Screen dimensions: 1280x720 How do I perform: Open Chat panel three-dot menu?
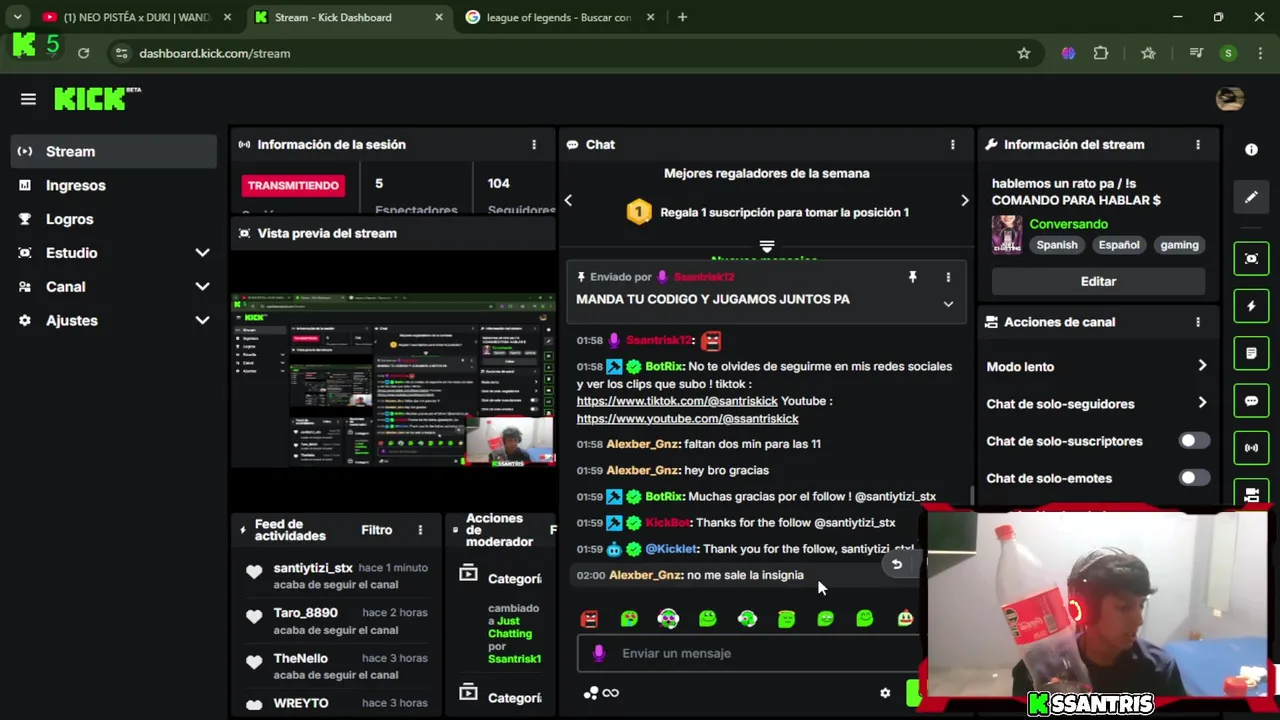point(952,145)
